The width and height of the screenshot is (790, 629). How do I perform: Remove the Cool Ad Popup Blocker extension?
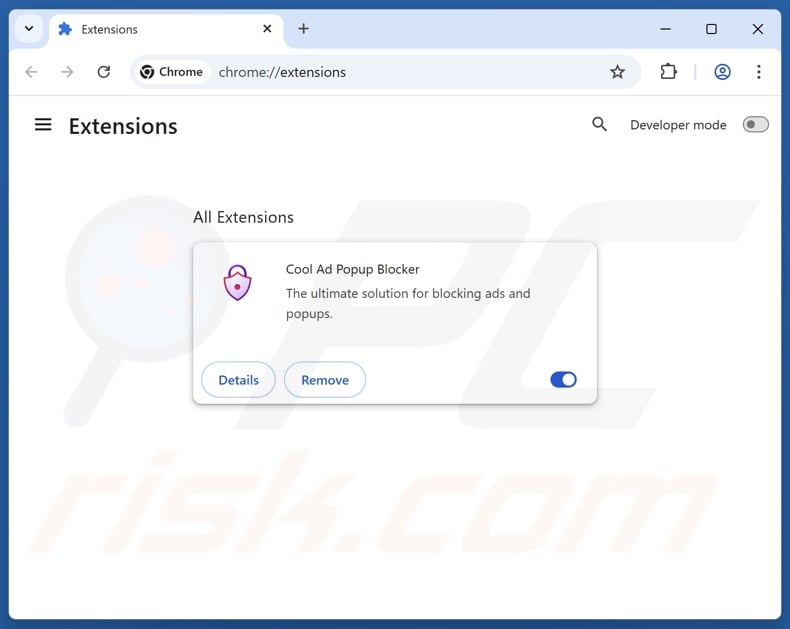coord(325,380)
